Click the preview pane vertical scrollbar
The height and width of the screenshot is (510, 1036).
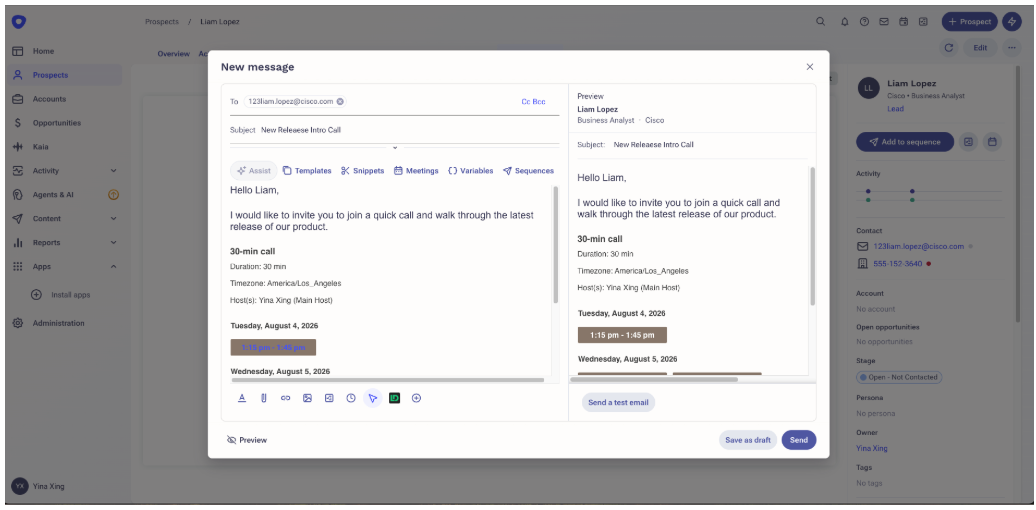(x=812, y=237)
